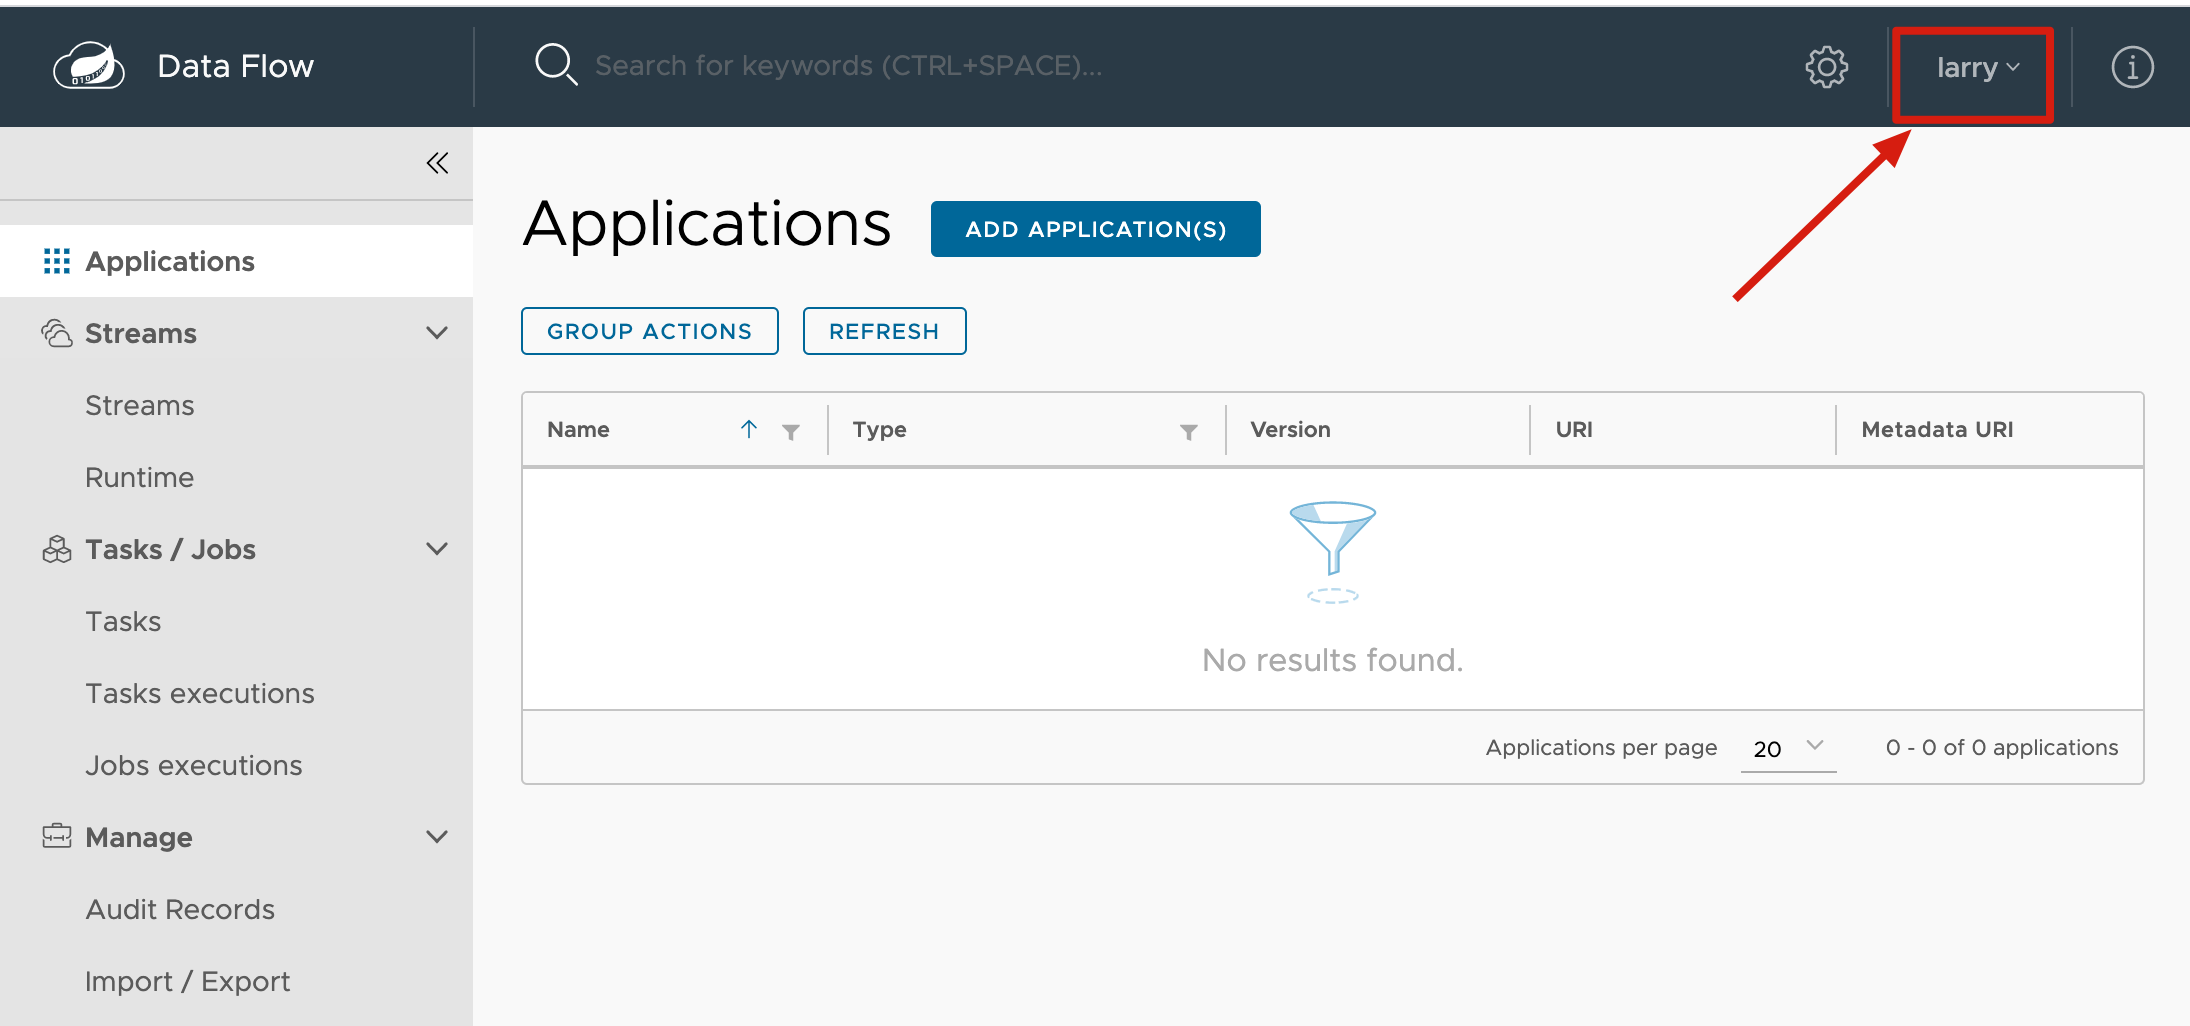2190x1026 pixels.
Task: Open the larry user dropdown
Action: tap(1976, 68)
